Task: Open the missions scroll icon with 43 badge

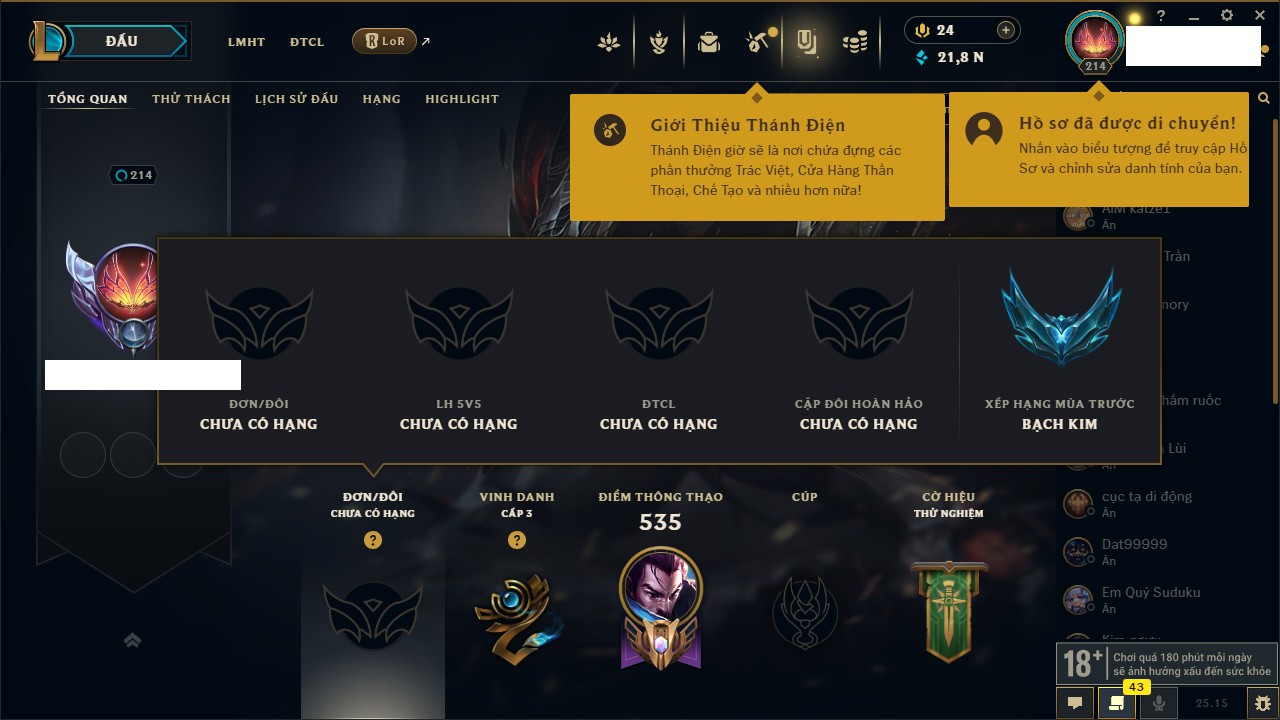Action: [1116, 703]
